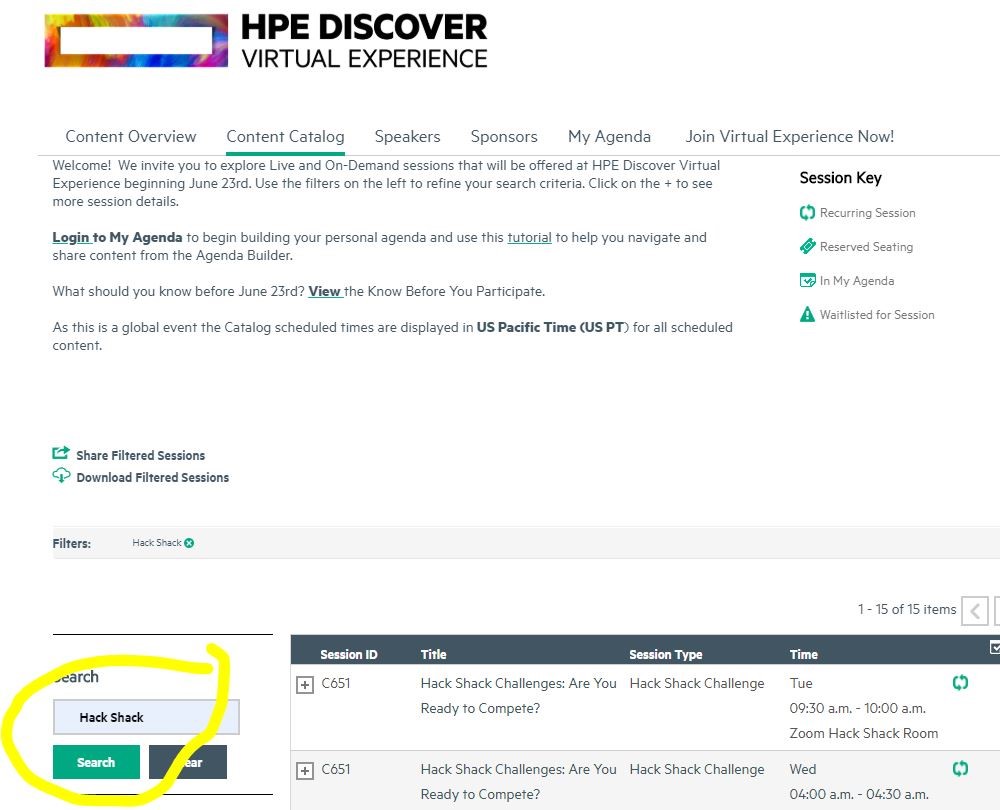Click the search field containing Hack Shack
This screenshot has height=810, width=1000.
click(x=146, y=717)
